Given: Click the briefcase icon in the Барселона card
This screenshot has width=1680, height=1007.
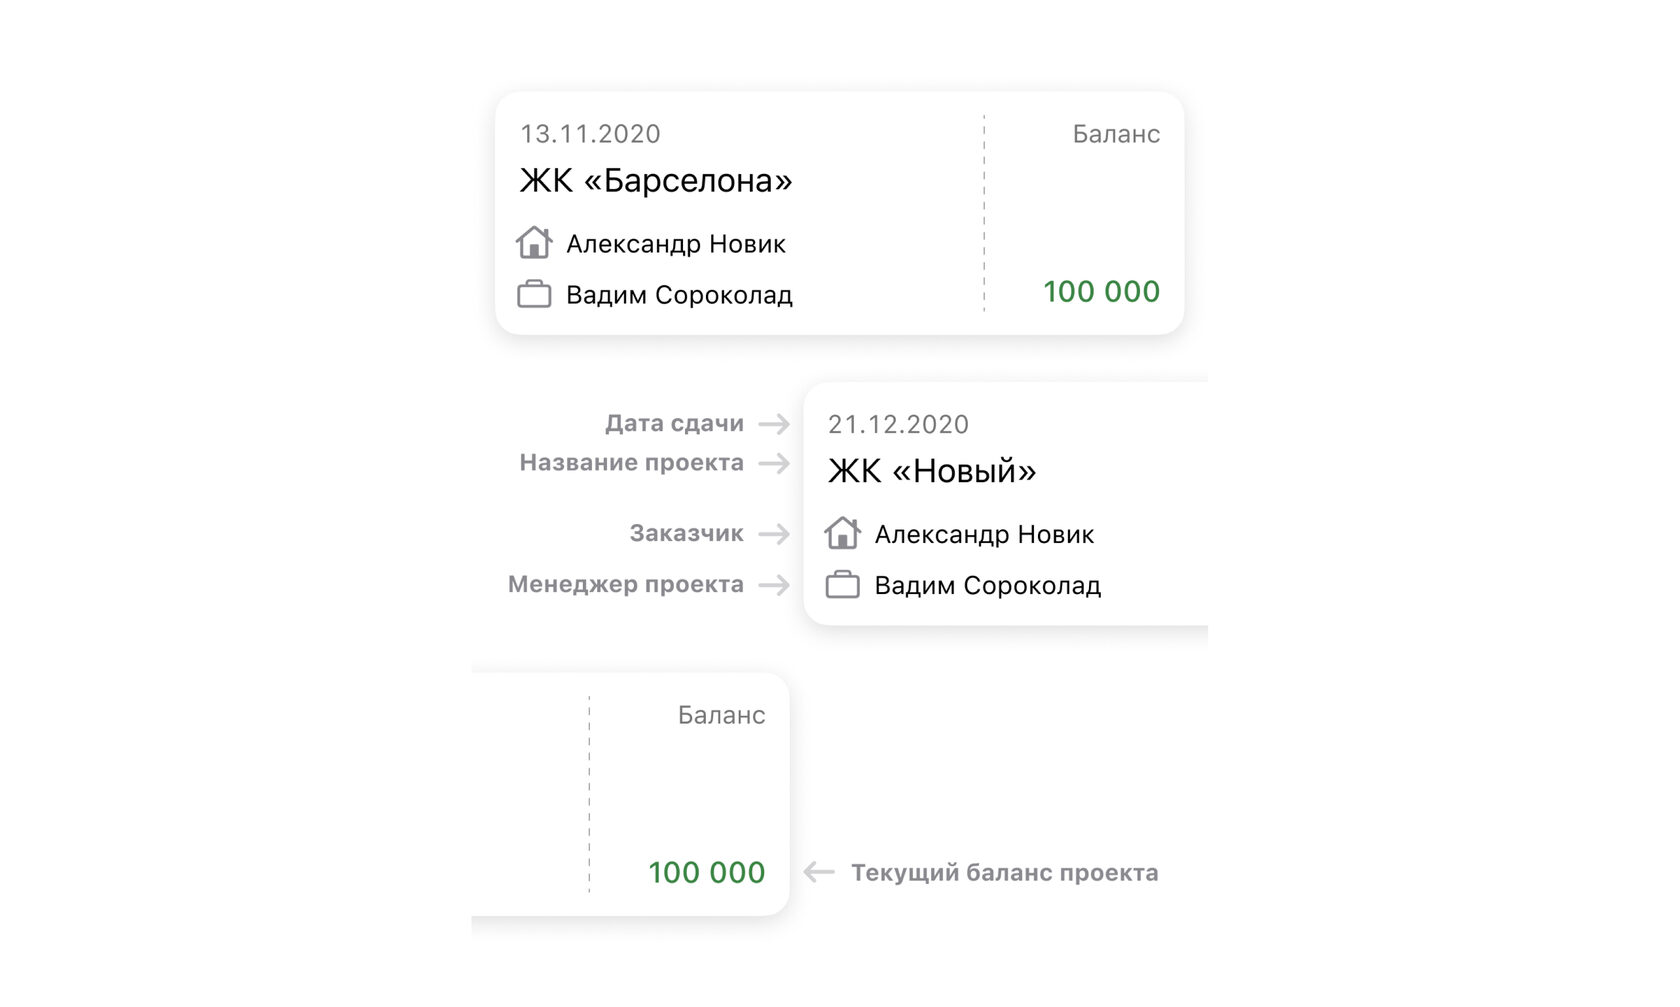Looking at the screenshot, I should pos(534,294).
